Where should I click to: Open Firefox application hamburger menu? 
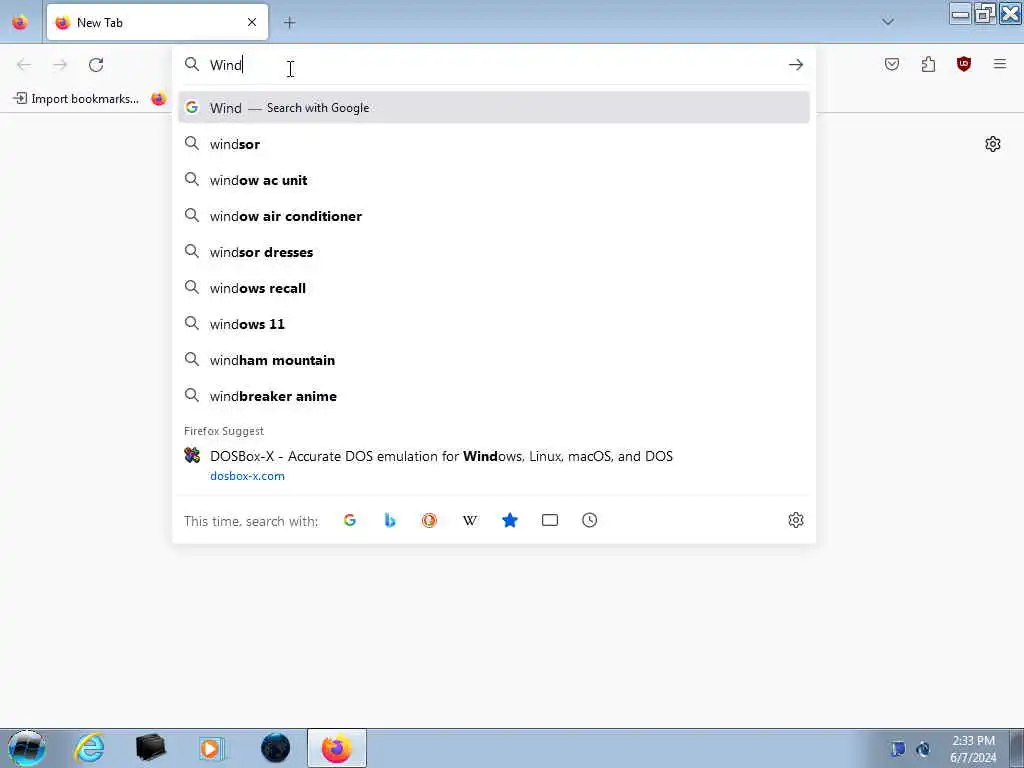[1000, 64]
